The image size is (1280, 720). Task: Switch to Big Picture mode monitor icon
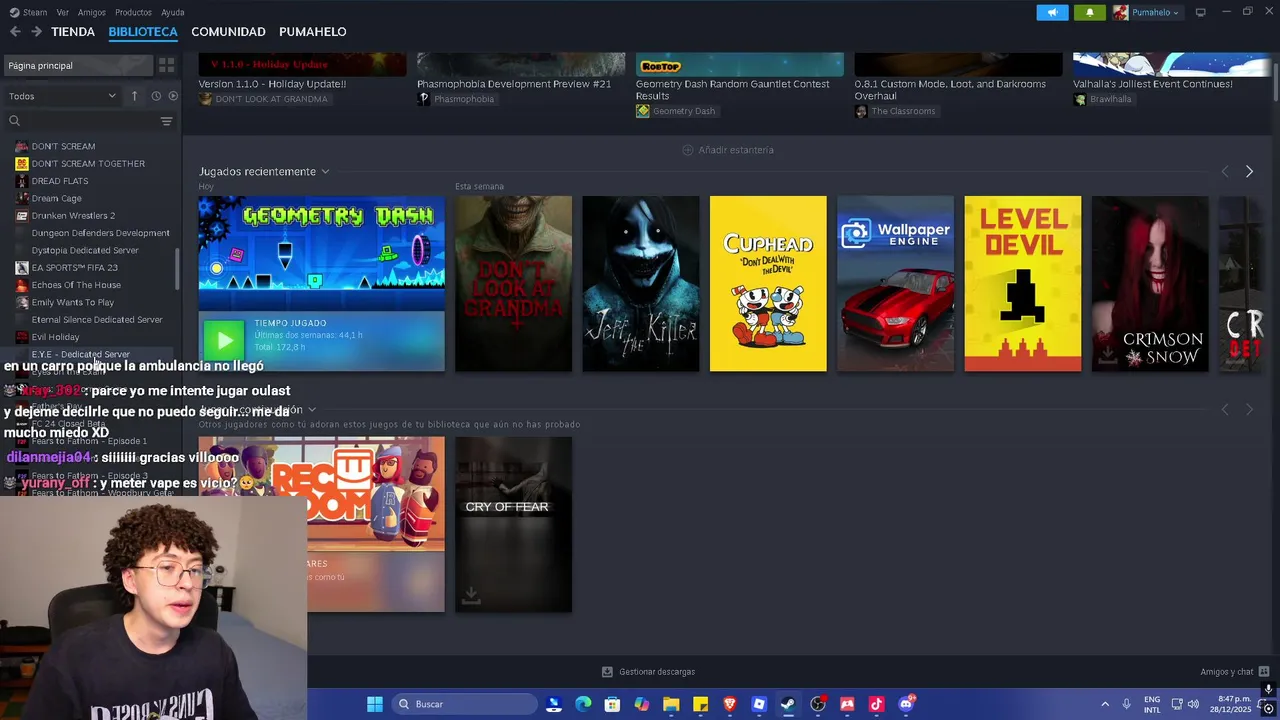(x=1200, y=12)
